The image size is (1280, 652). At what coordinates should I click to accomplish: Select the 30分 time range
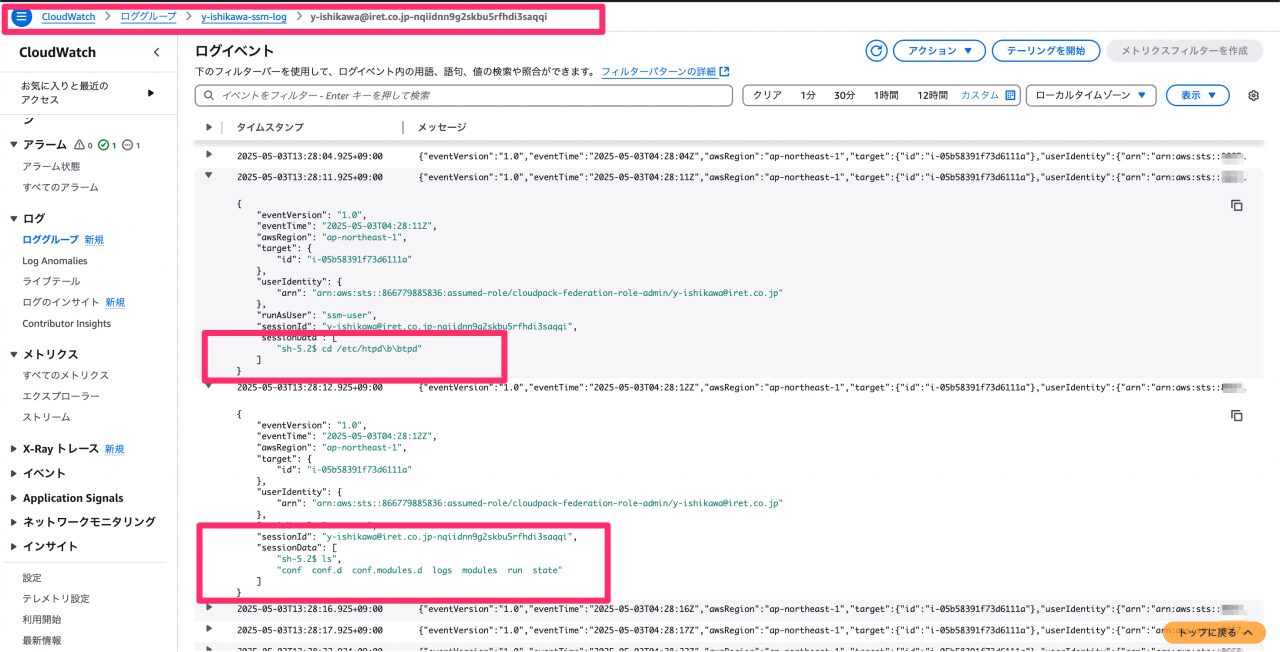845,95
